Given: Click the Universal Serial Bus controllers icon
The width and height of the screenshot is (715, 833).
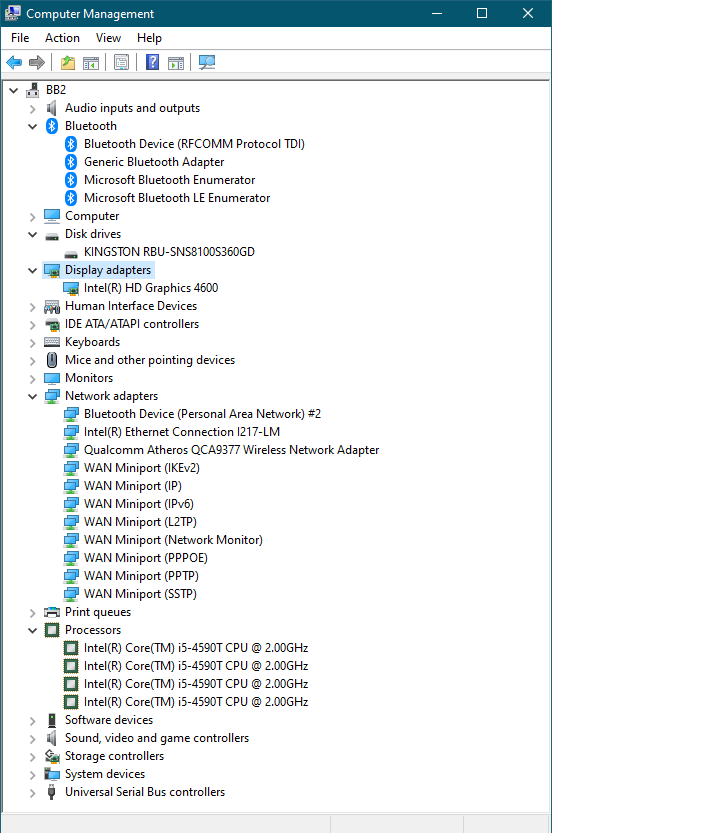Looking at the screenshot, I should (x=52, y=792).
